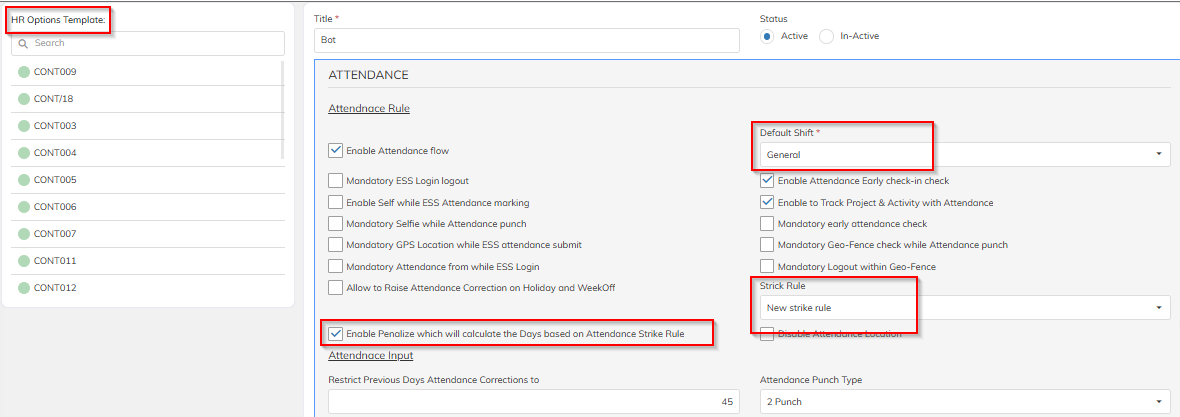This screenshot has height=417, width=1180.
Task: Select the Active status radio button
Action: [x=767, y=36]
